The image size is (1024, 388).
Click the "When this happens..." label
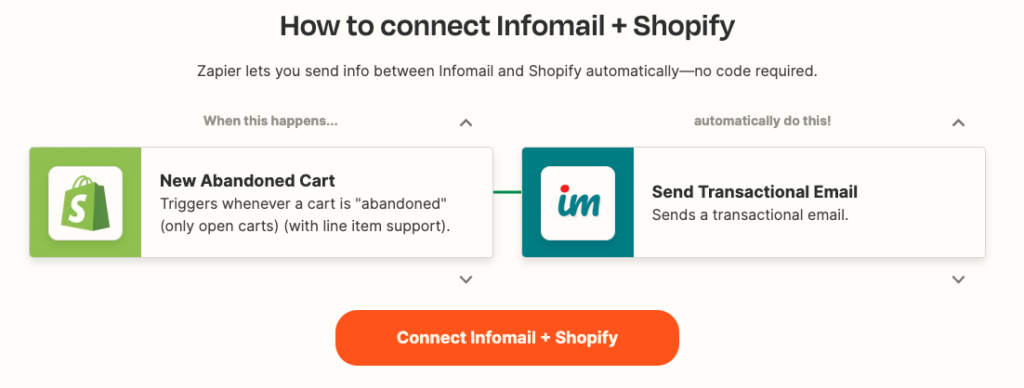tap(270, 121)
